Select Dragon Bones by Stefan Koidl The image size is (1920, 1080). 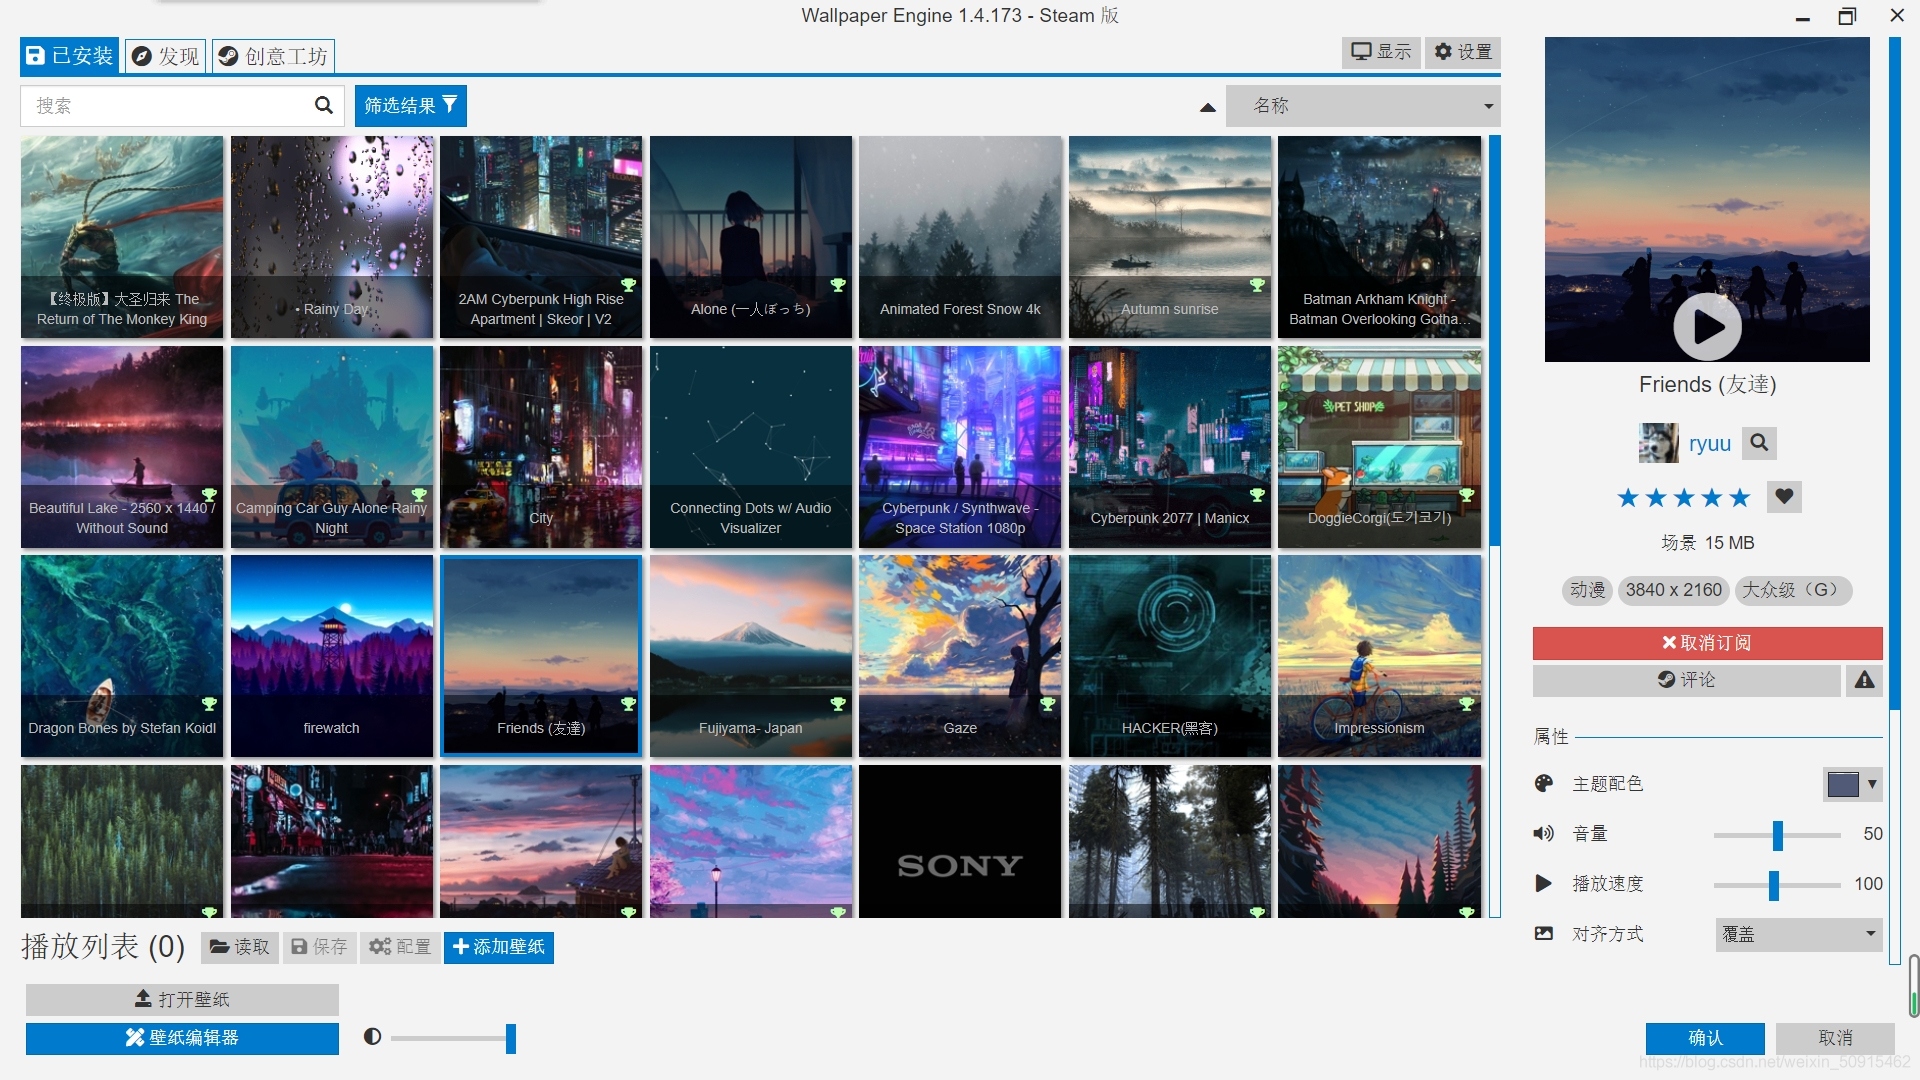122,656
